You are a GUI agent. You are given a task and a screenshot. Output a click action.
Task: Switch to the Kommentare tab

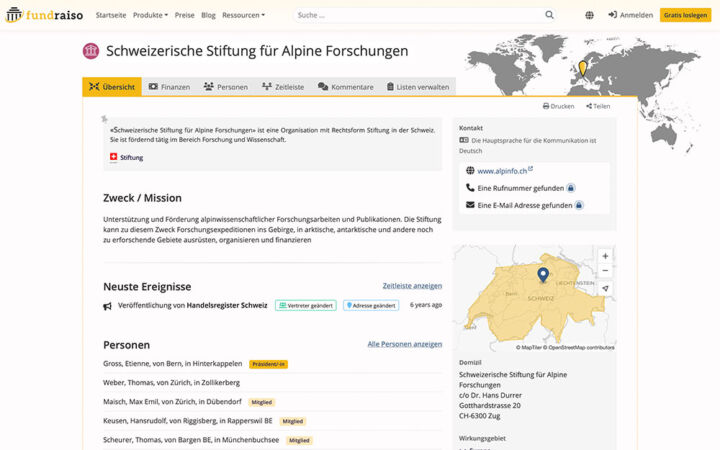click(x=346, y=87)
